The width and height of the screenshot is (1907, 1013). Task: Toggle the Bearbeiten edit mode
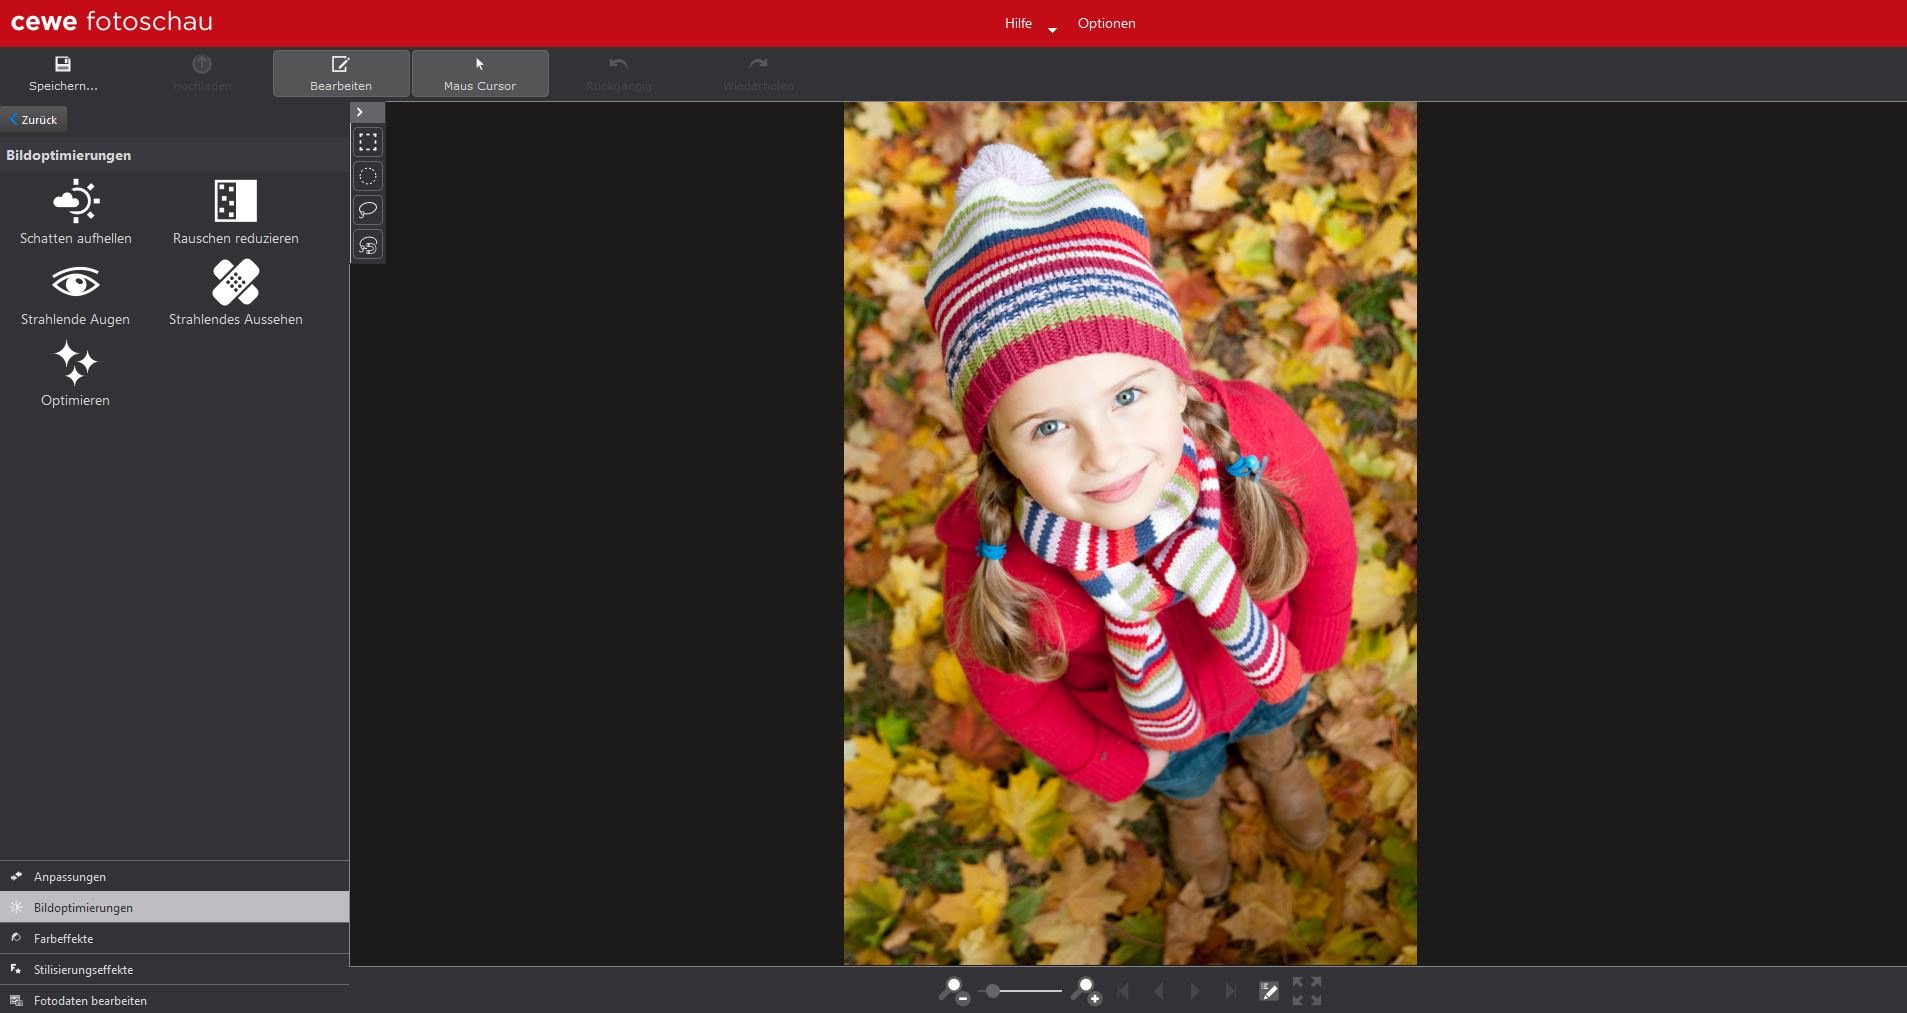341,74
